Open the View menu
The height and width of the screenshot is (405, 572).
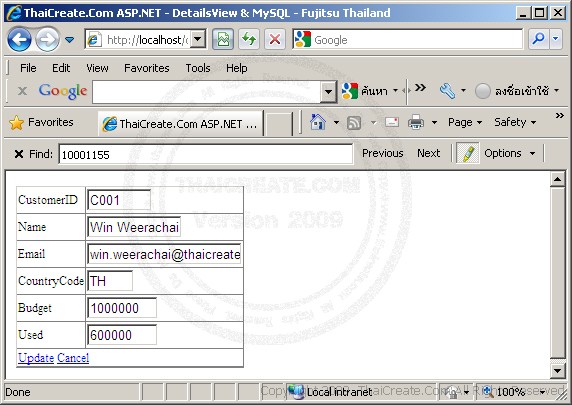pos(97,68)
